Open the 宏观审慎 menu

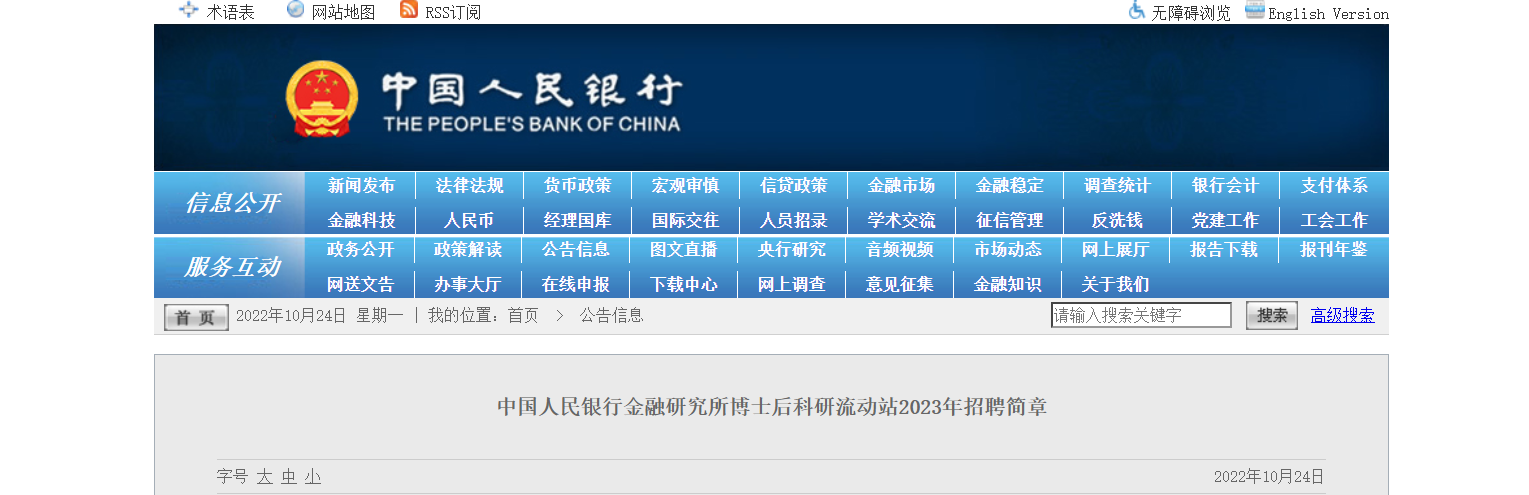(685, 186)
